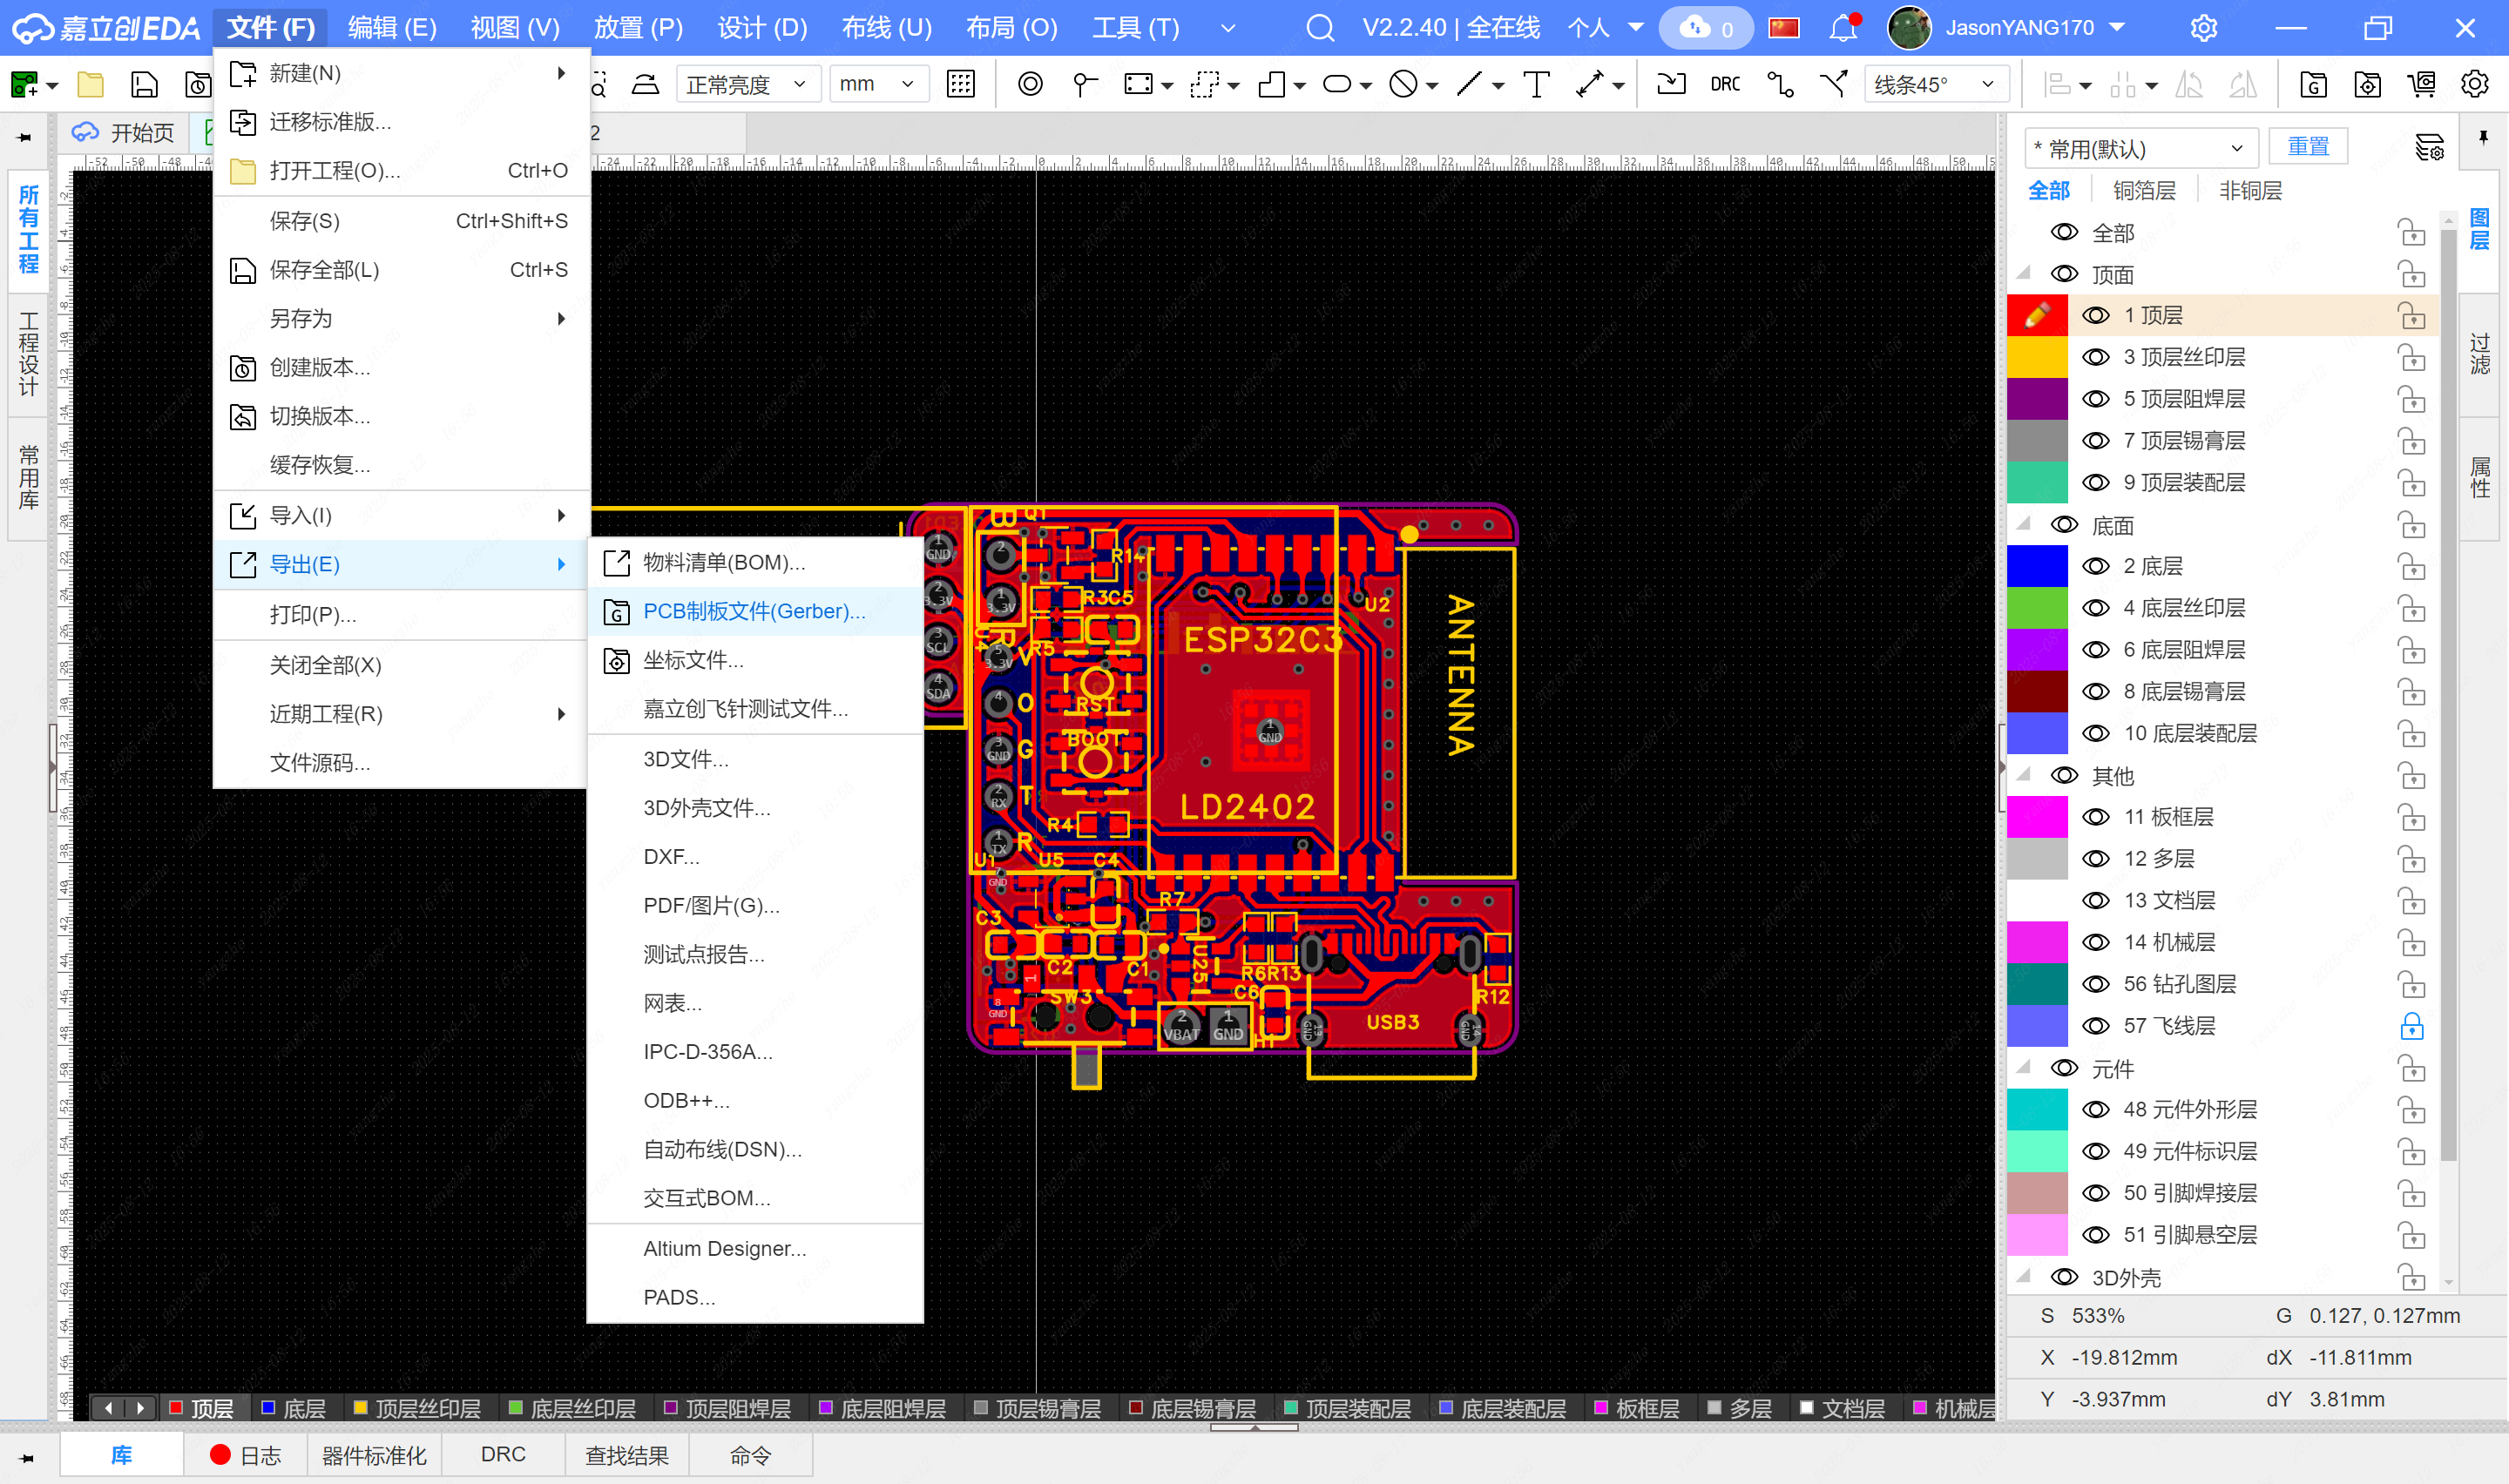Viewport: 2509px width, 1484px height.
Task: Click the pin icon on right panel
Action: pyautogui.click(x=2483, y=138)
